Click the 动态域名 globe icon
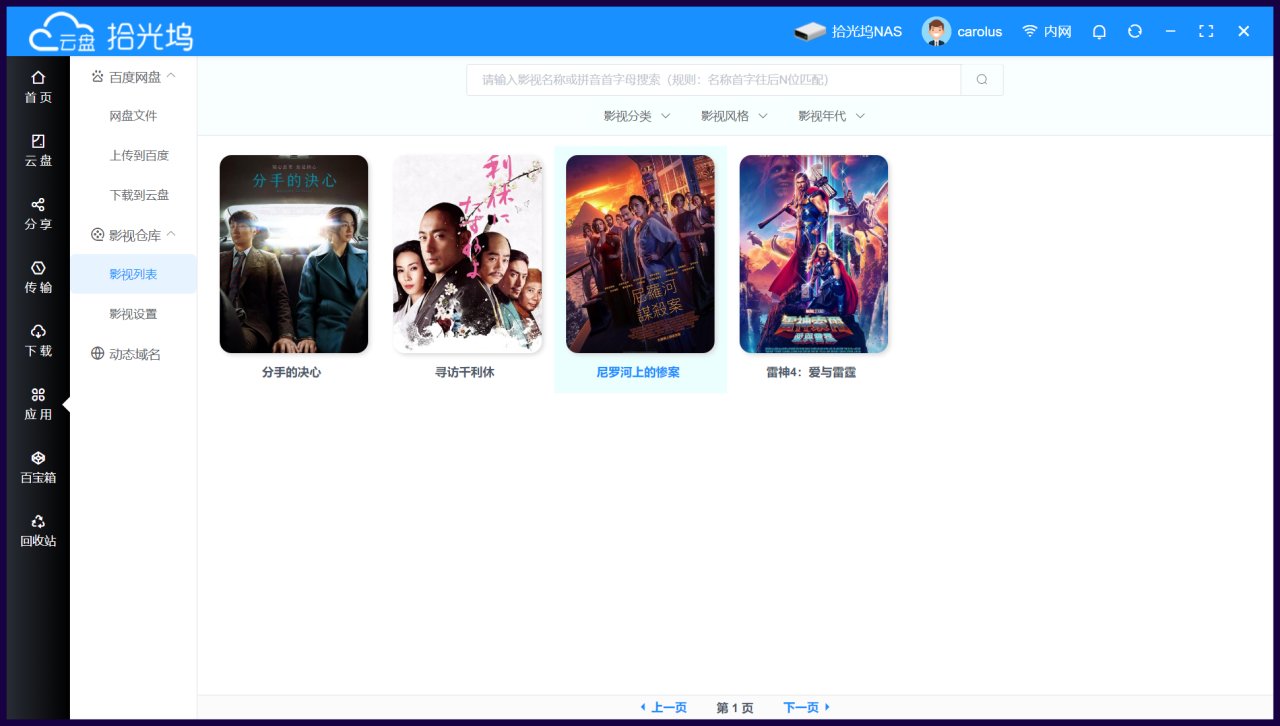The width and height of the screenshot is (1280, 726). click(x=97, y=353)
